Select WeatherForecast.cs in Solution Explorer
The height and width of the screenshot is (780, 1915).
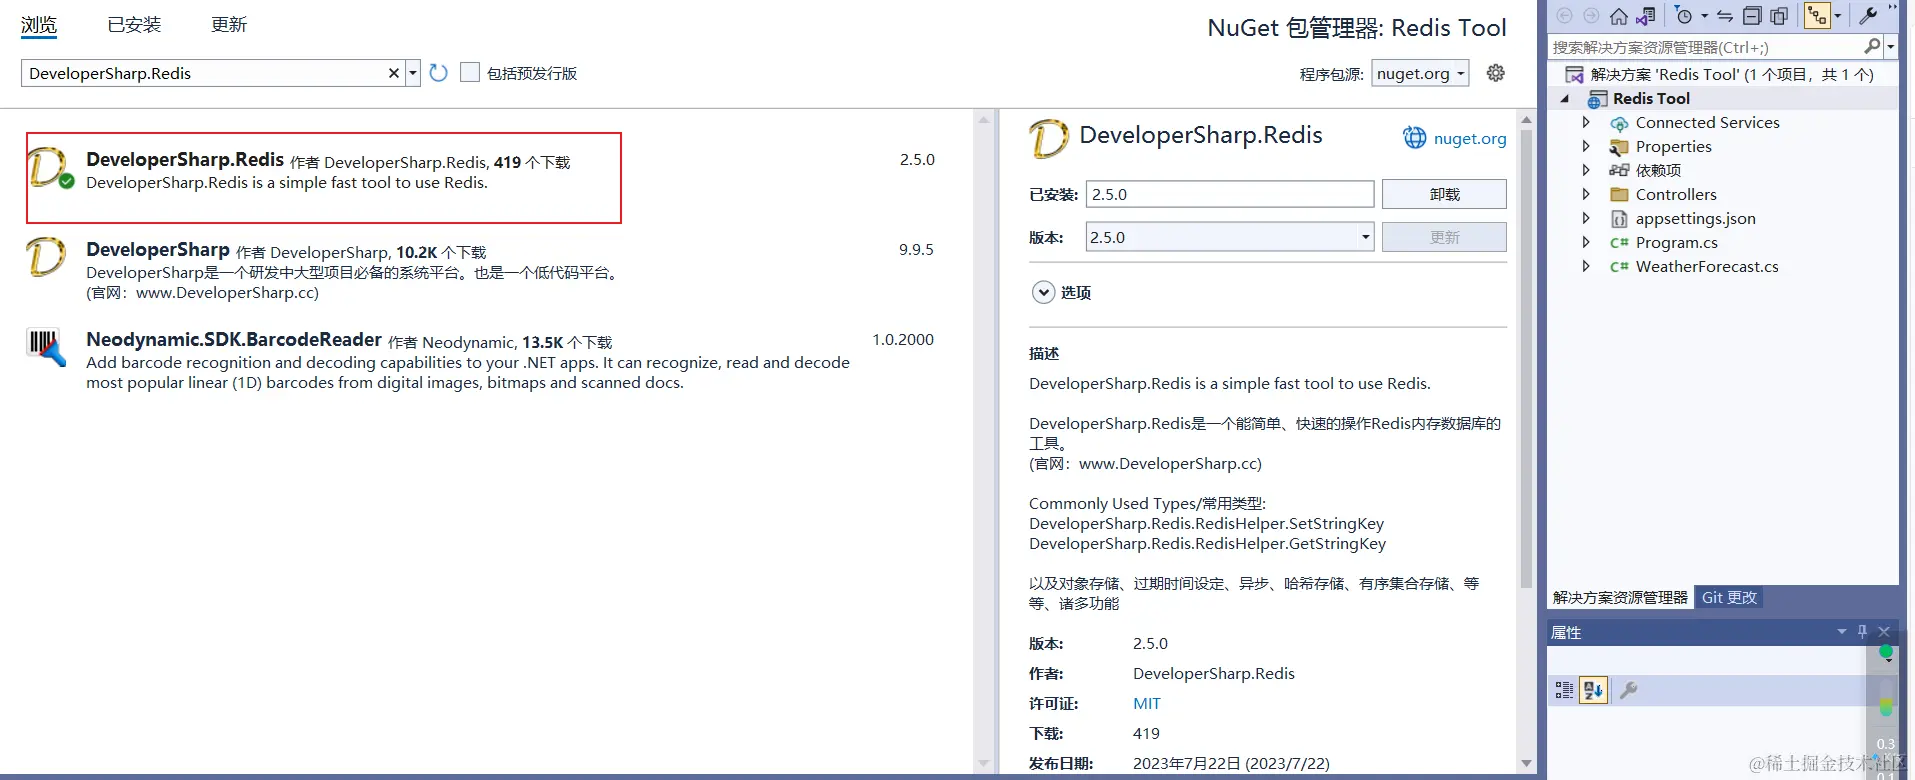coord(1706,267)
